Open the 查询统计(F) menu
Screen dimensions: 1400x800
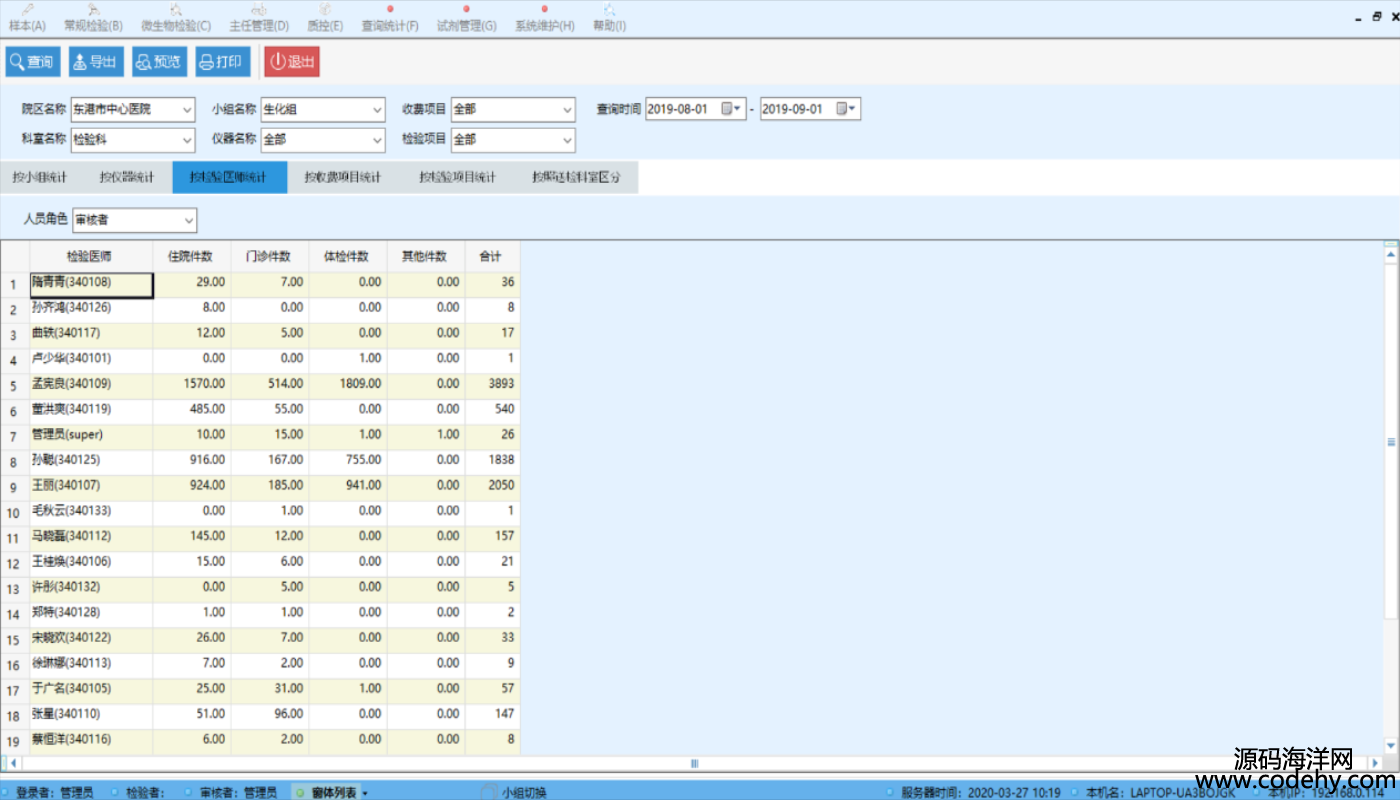coord(390,19)
